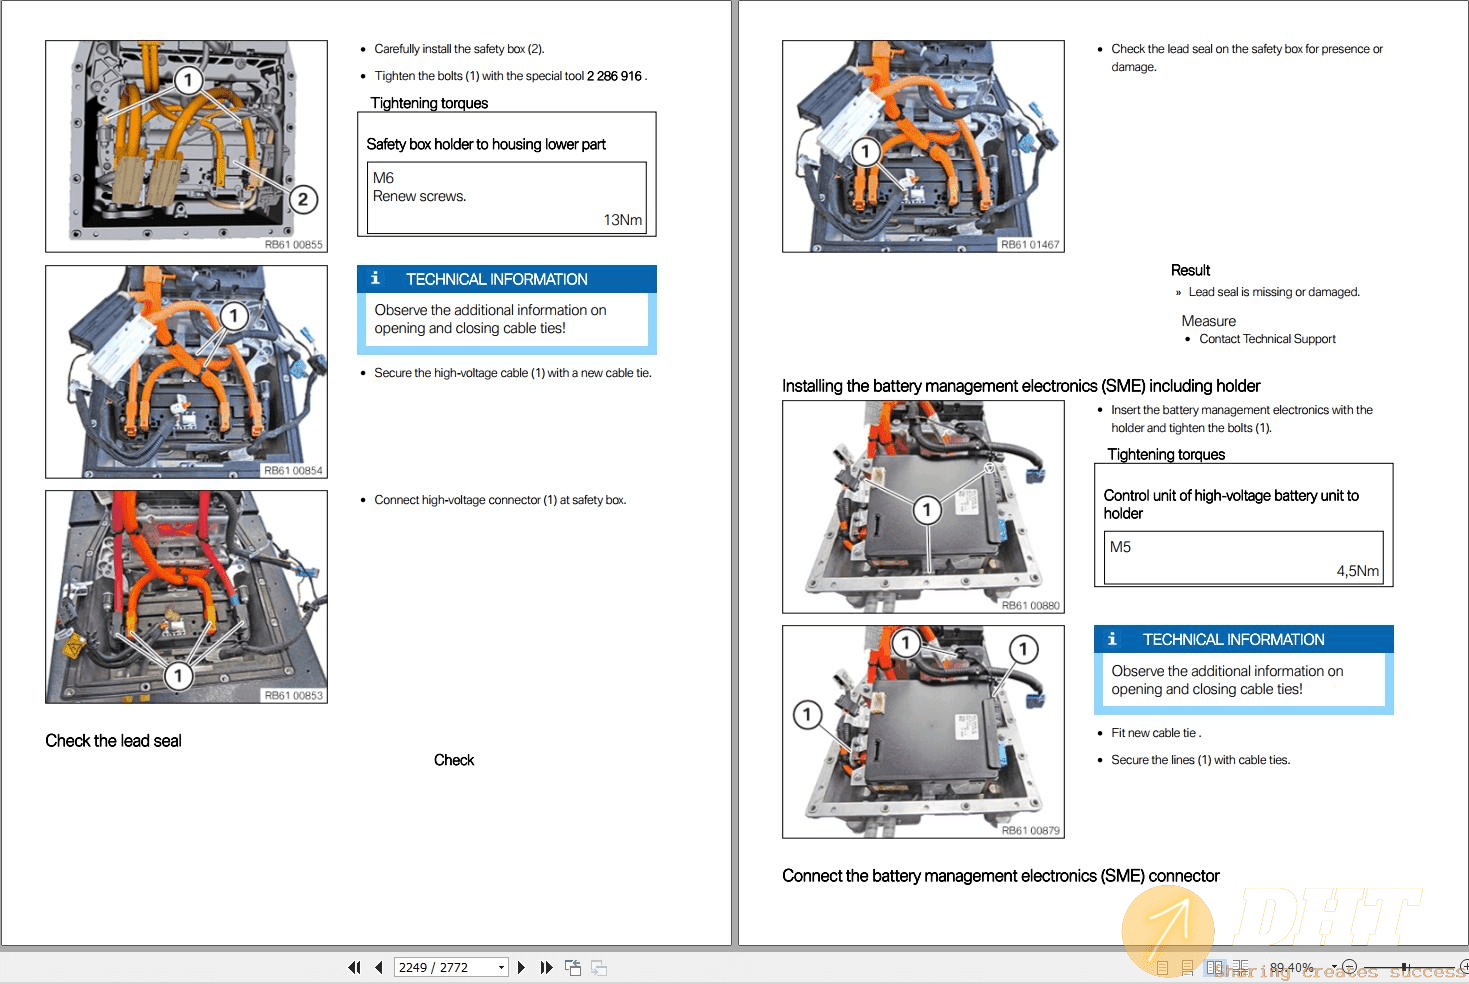Jump to the first page of the document

(355, 967)
